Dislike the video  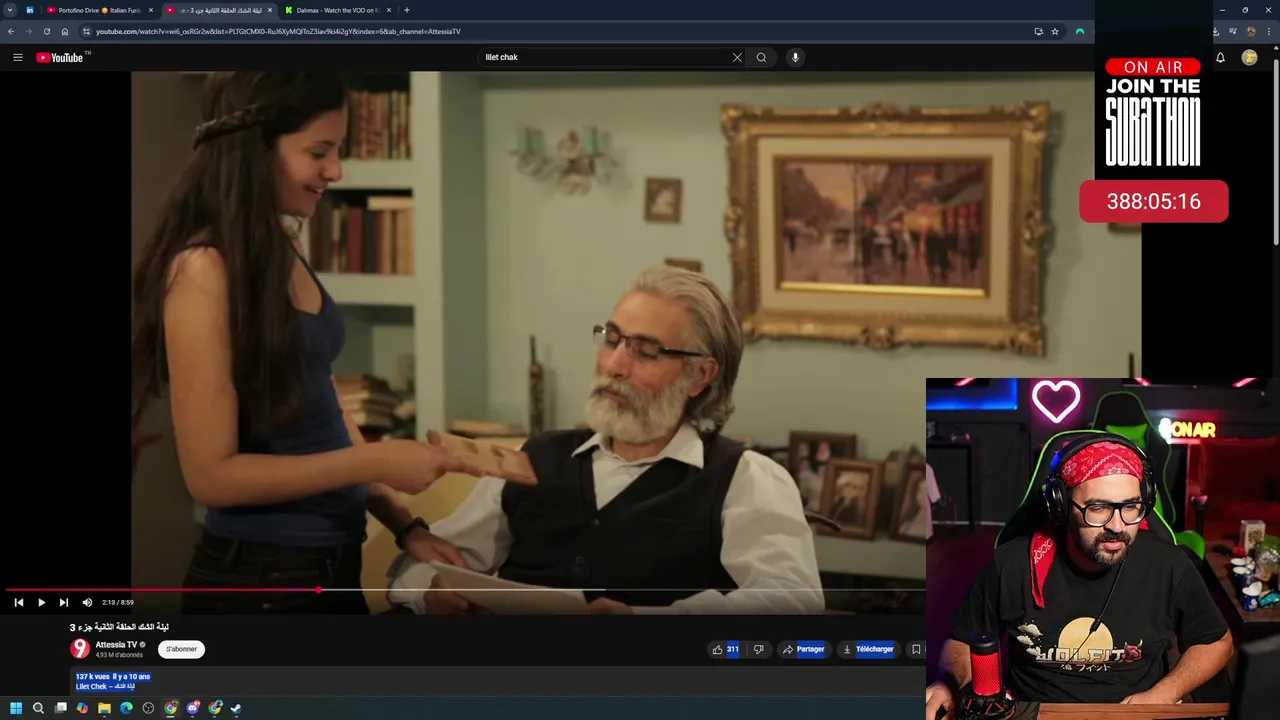(x=758, y=649)
